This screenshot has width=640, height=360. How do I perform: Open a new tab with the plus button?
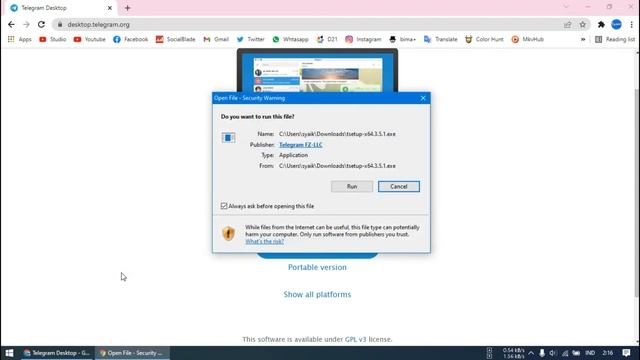tap(127, 8)
